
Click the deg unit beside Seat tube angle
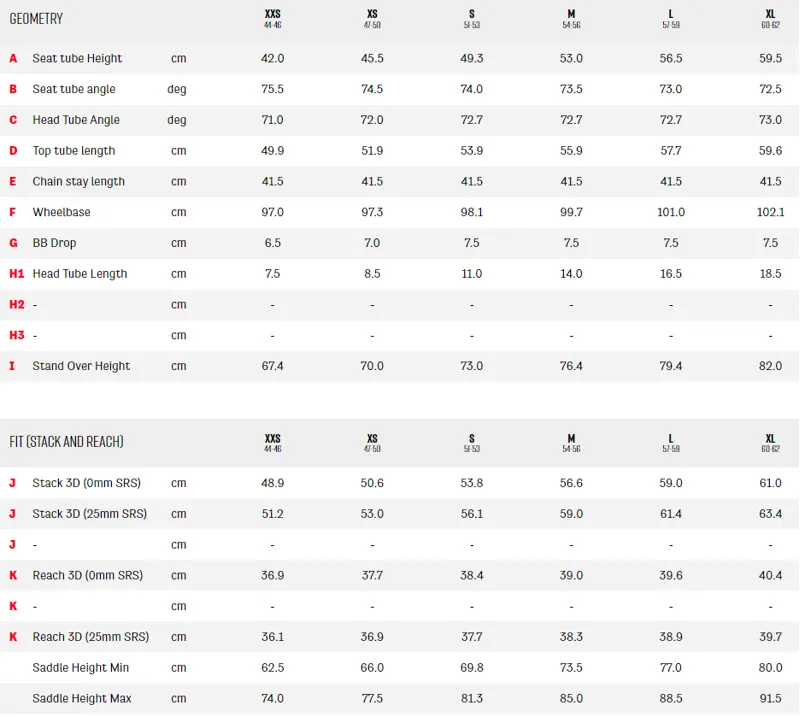[177, 89]
